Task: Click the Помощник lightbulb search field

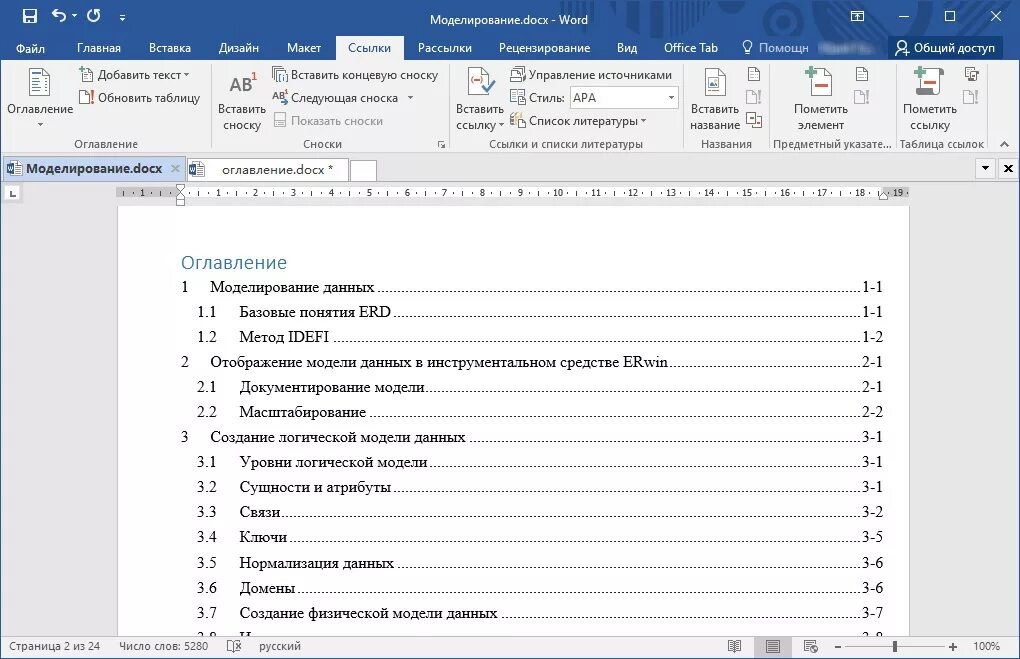Action: click(x=775, y=48)
